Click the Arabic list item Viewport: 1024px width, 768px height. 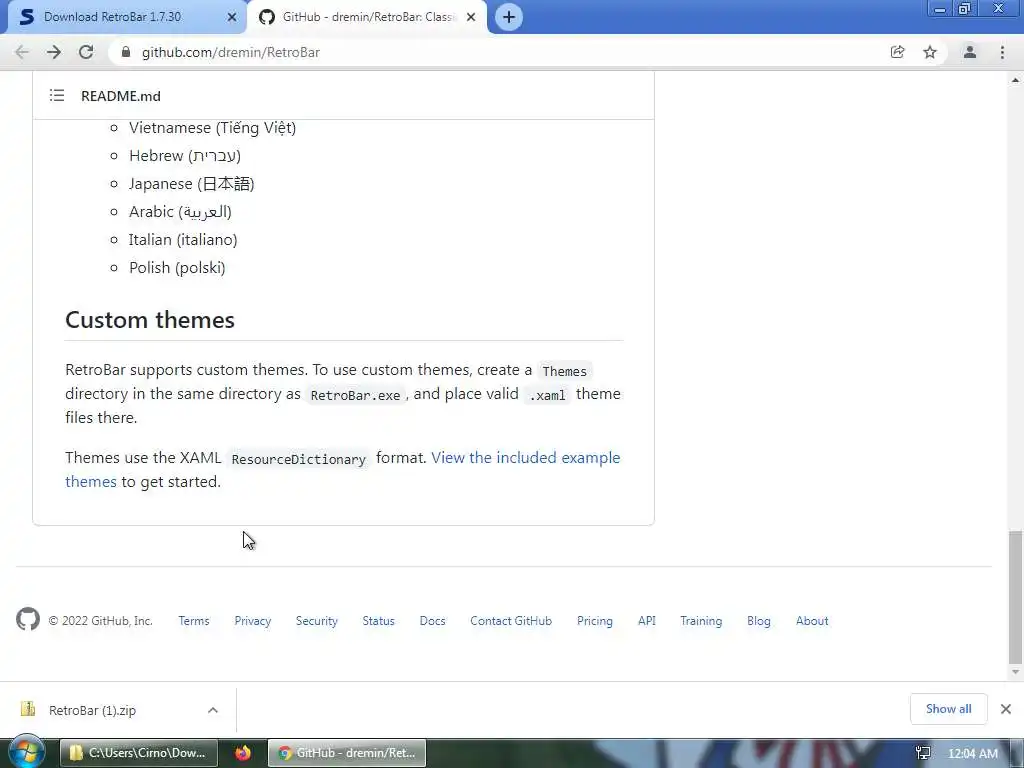(180, 212)
